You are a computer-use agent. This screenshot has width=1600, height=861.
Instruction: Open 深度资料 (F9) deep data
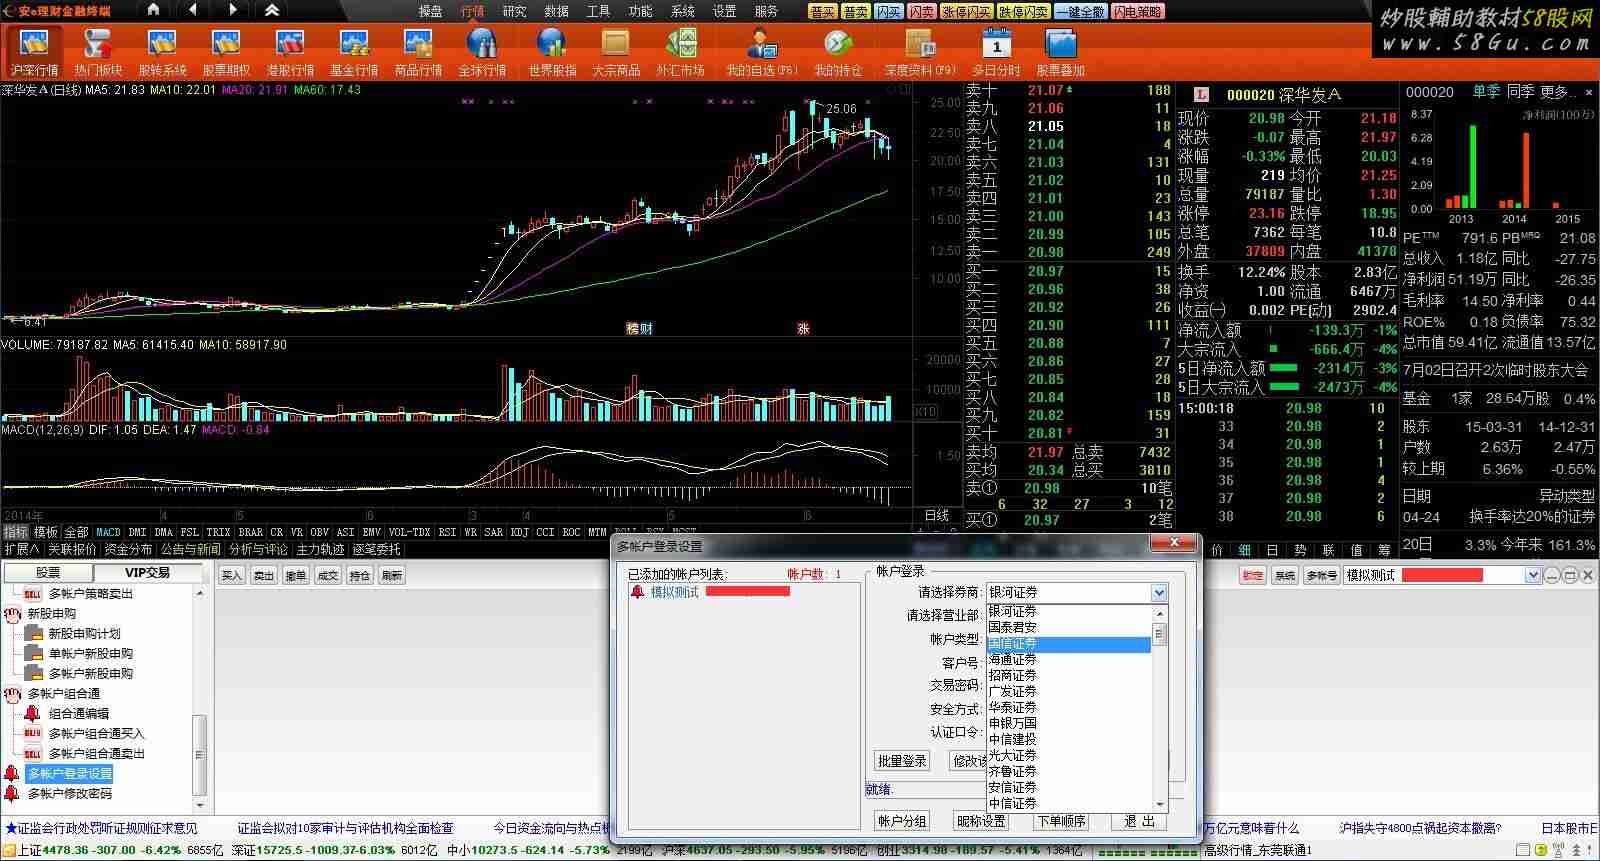(x=920, y=52)
